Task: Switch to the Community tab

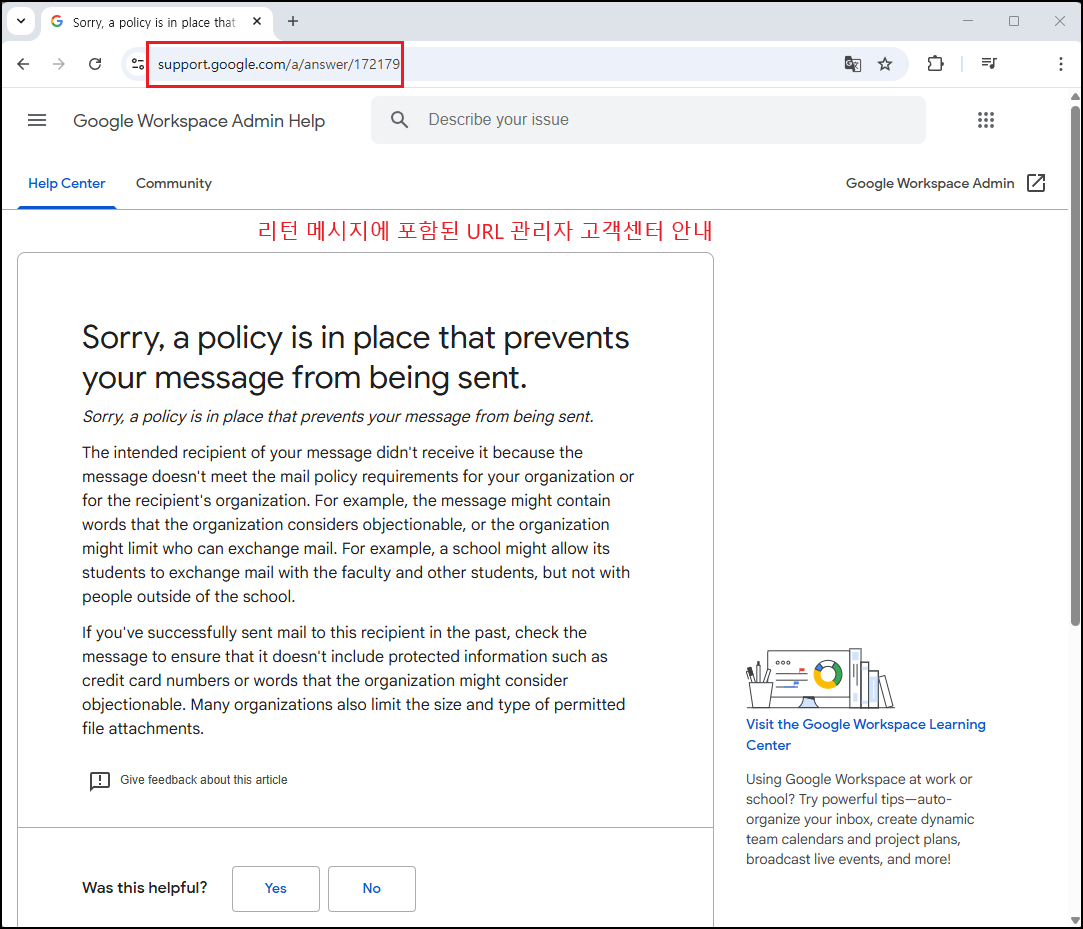Action: click(x=173, y=184)
